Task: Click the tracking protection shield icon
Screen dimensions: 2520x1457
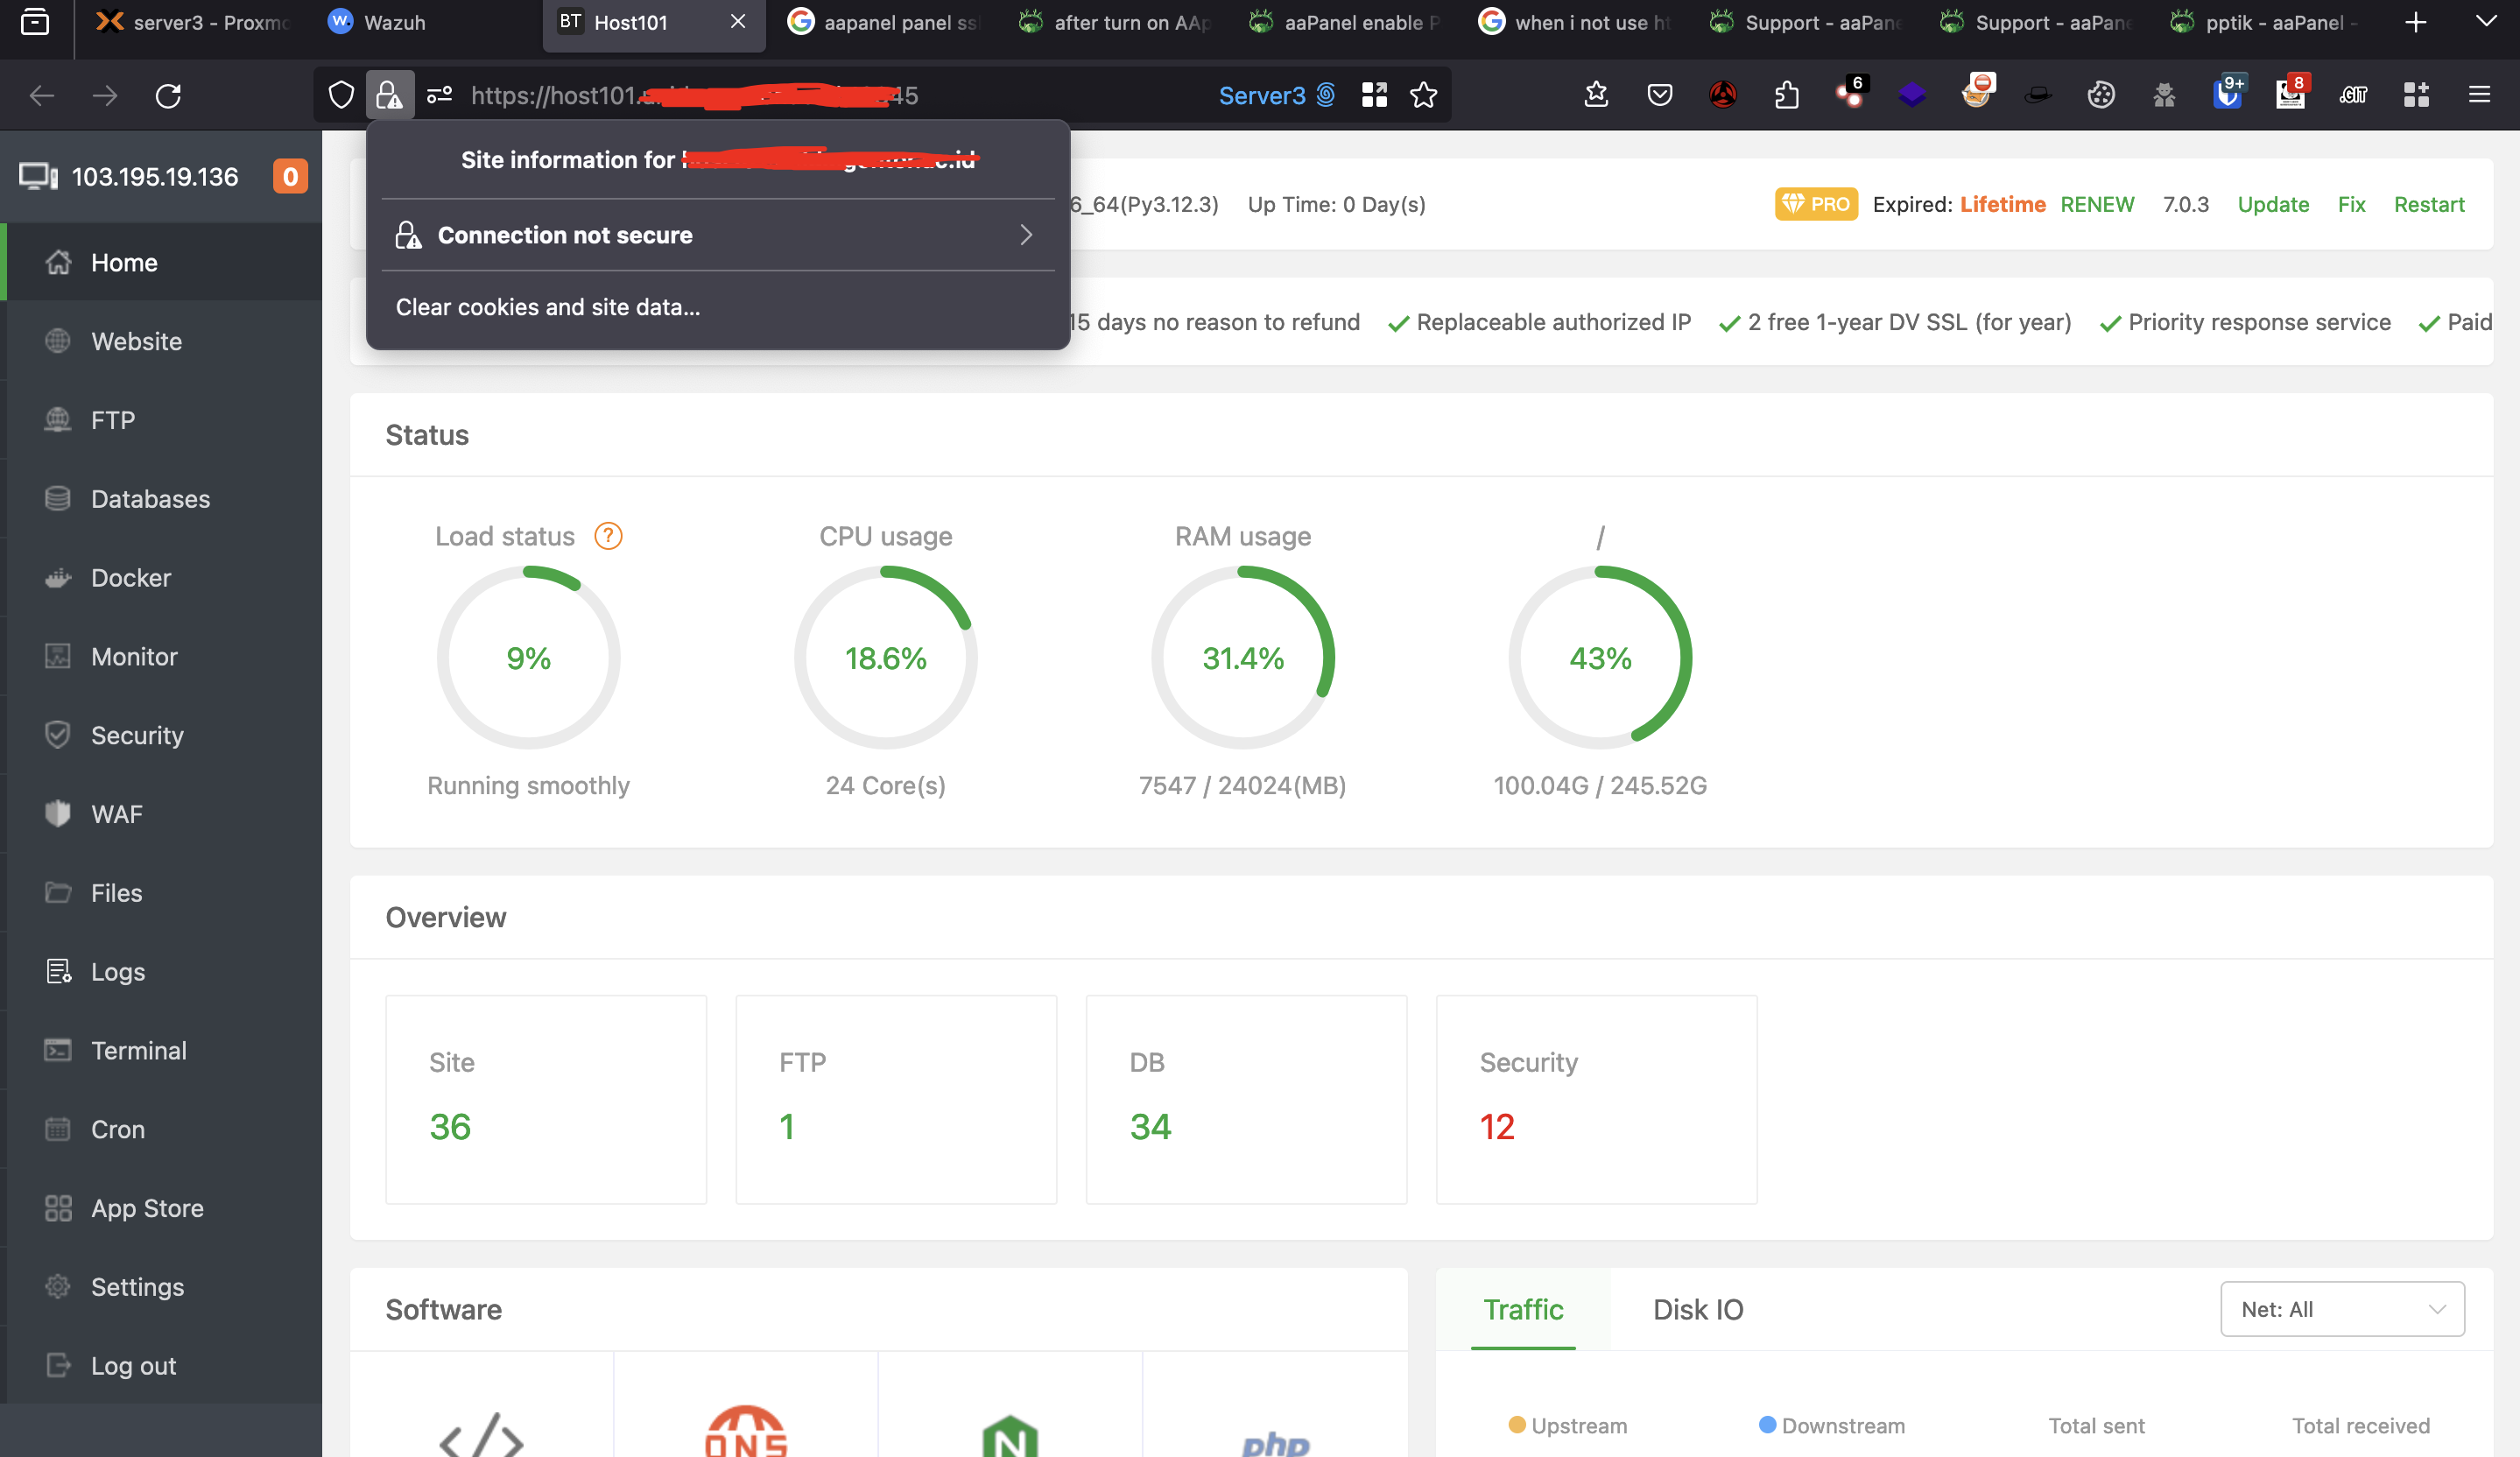Action: (341, 95)
